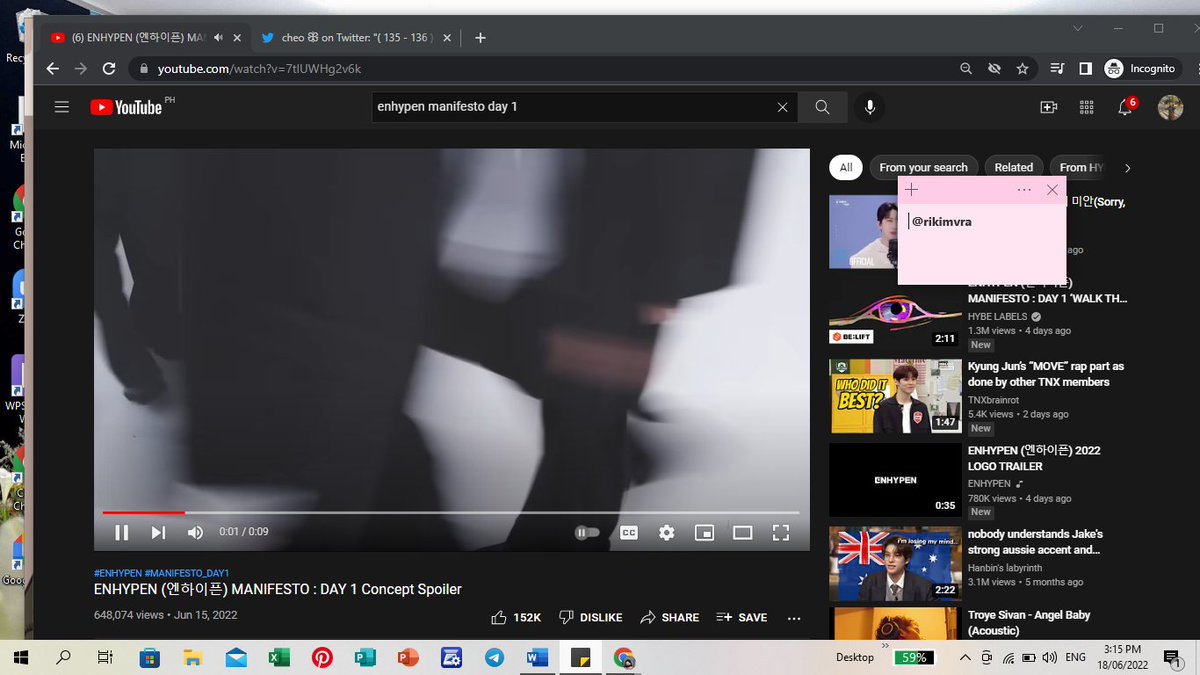
Task: Like the video with 152K likes
Action: [516, 618]
